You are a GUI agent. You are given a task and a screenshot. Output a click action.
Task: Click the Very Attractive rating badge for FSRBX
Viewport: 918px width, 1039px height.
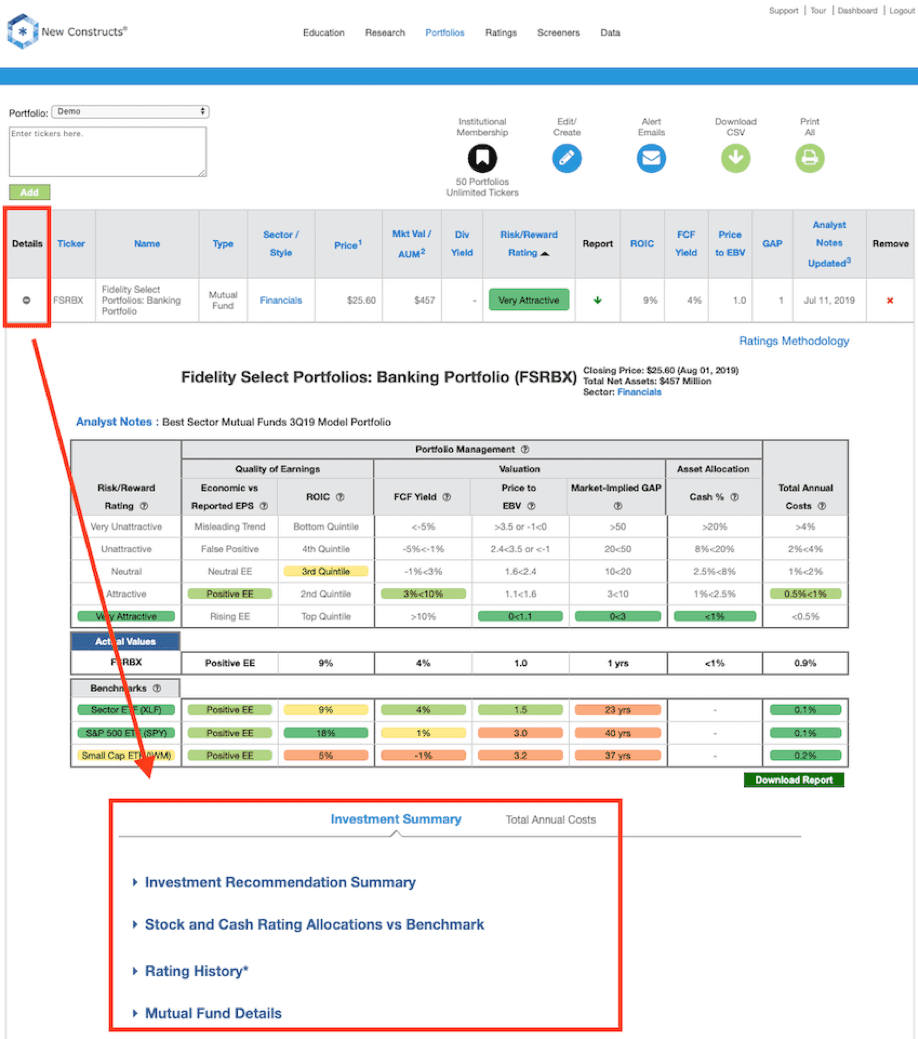529,300
